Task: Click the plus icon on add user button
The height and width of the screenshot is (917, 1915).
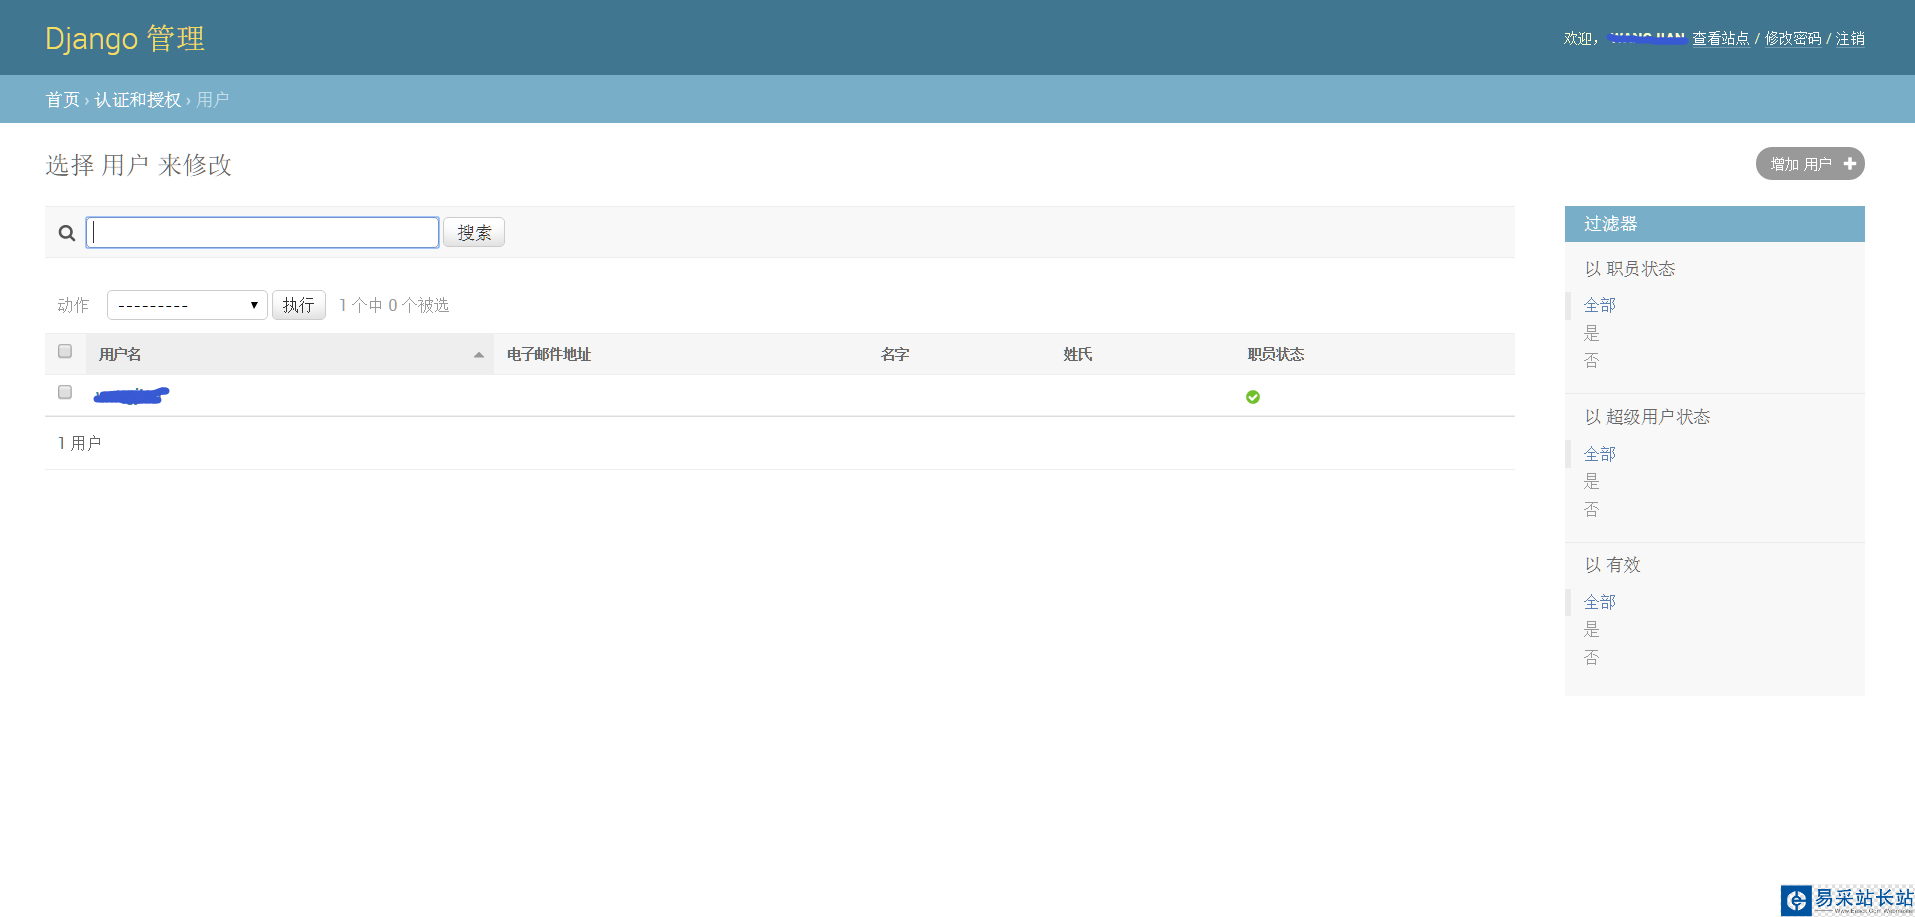Action: point(1850,164)
